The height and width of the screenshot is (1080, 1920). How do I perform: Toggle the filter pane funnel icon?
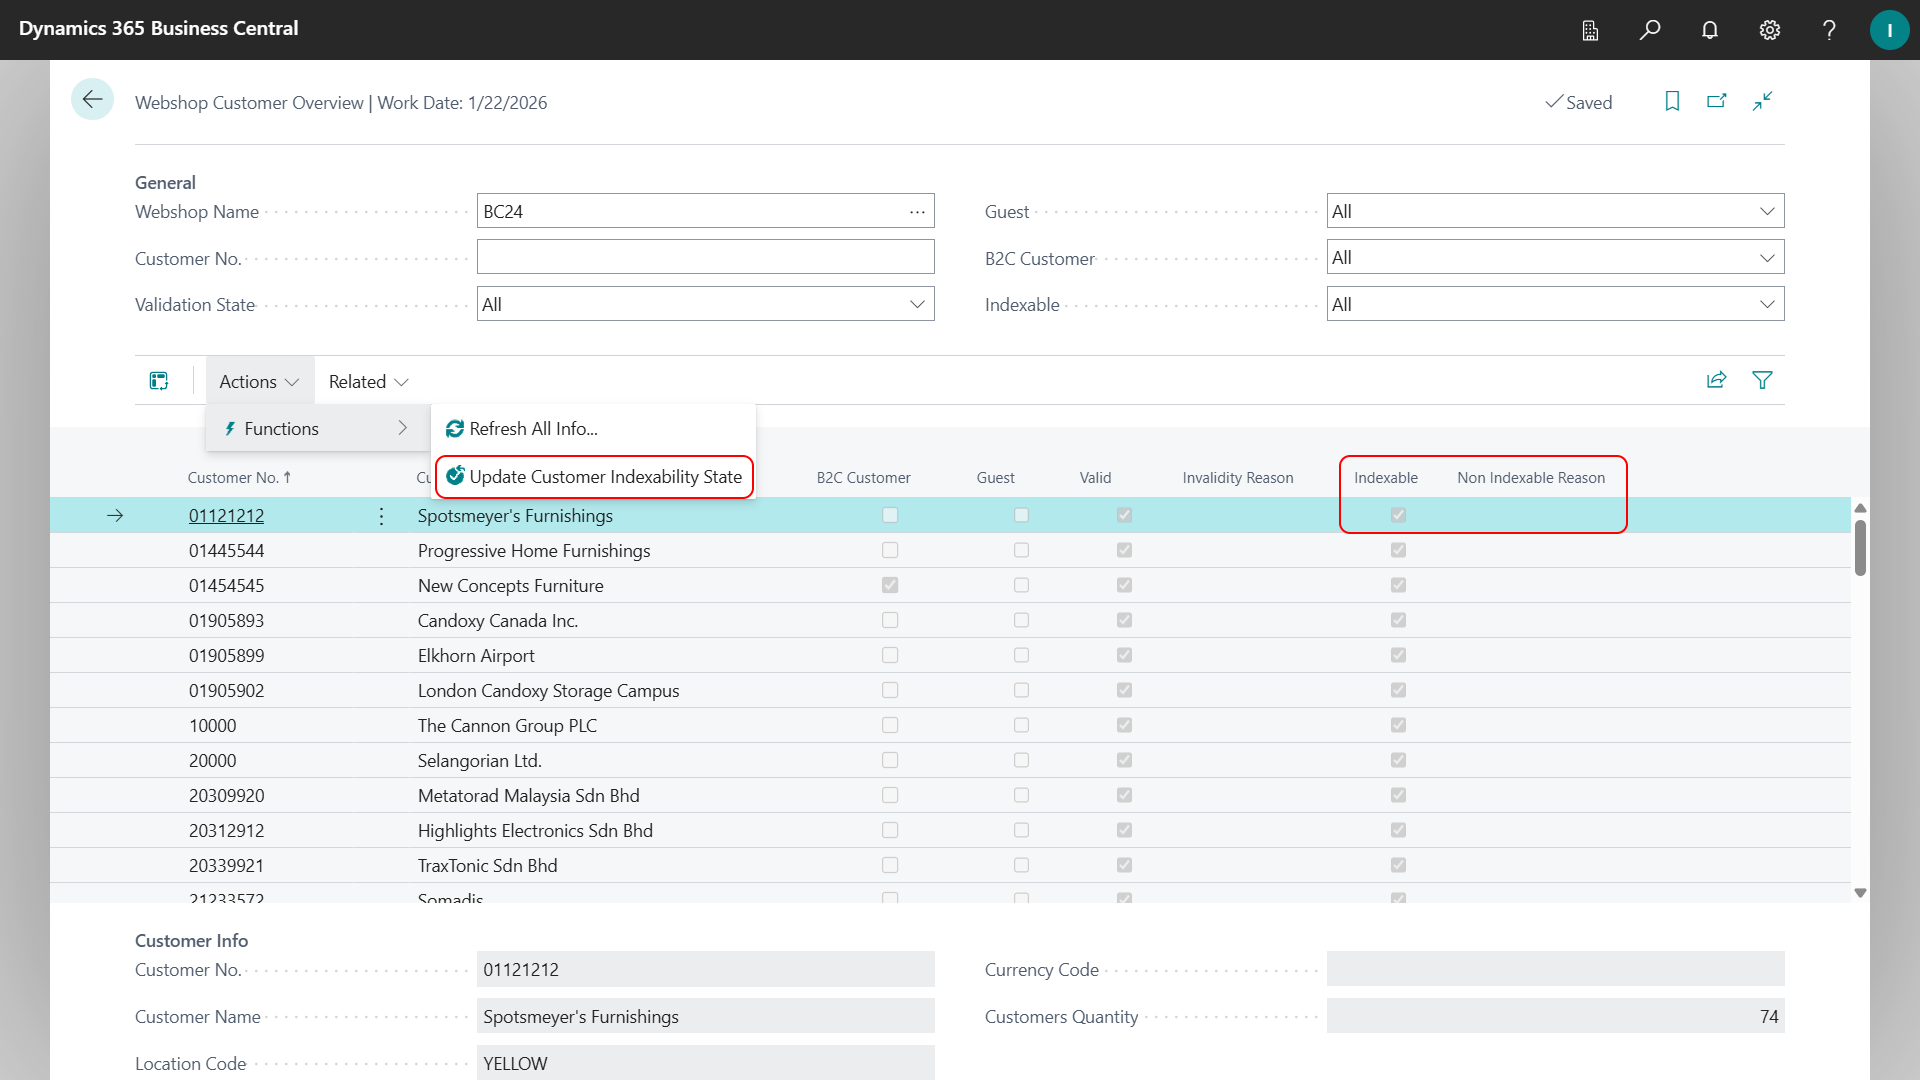(1762, 380)
